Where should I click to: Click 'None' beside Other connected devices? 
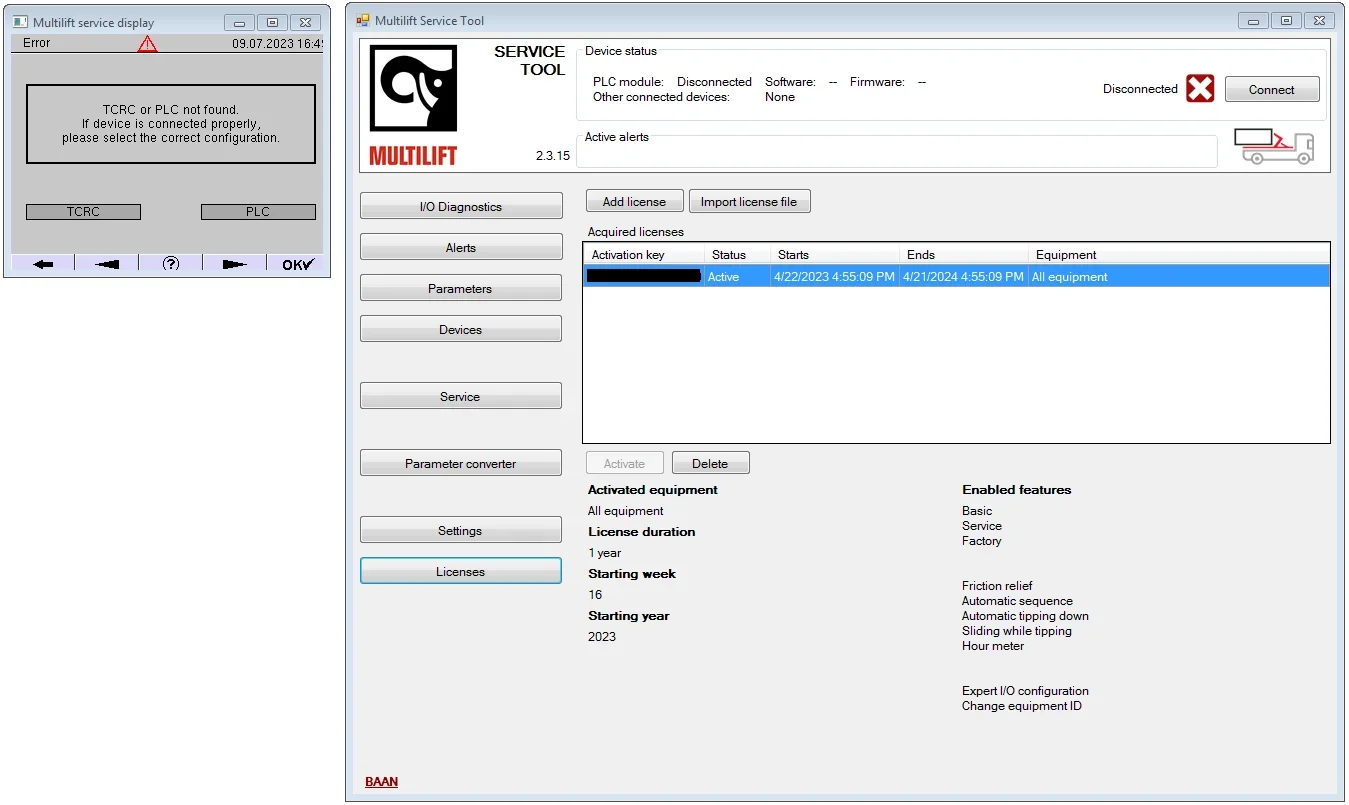tap(780, 97)
